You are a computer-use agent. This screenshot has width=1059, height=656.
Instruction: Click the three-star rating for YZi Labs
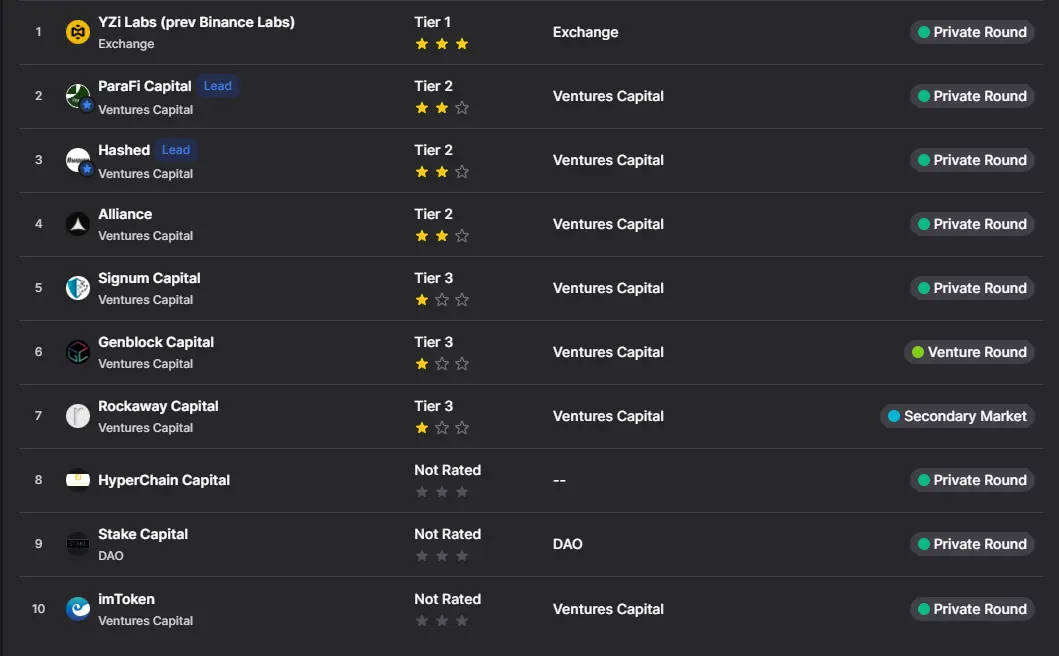pyautogui.click(x=441, y=44)
